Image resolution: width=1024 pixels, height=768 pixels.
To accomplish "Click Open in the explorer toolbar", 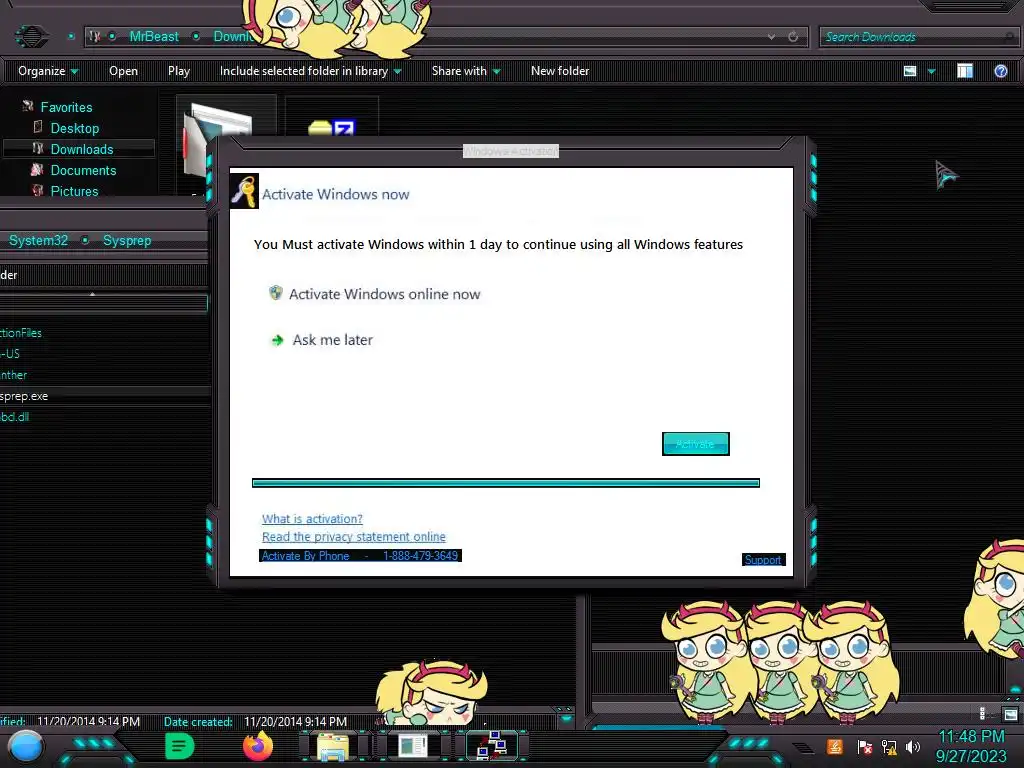I will [123, 71].
